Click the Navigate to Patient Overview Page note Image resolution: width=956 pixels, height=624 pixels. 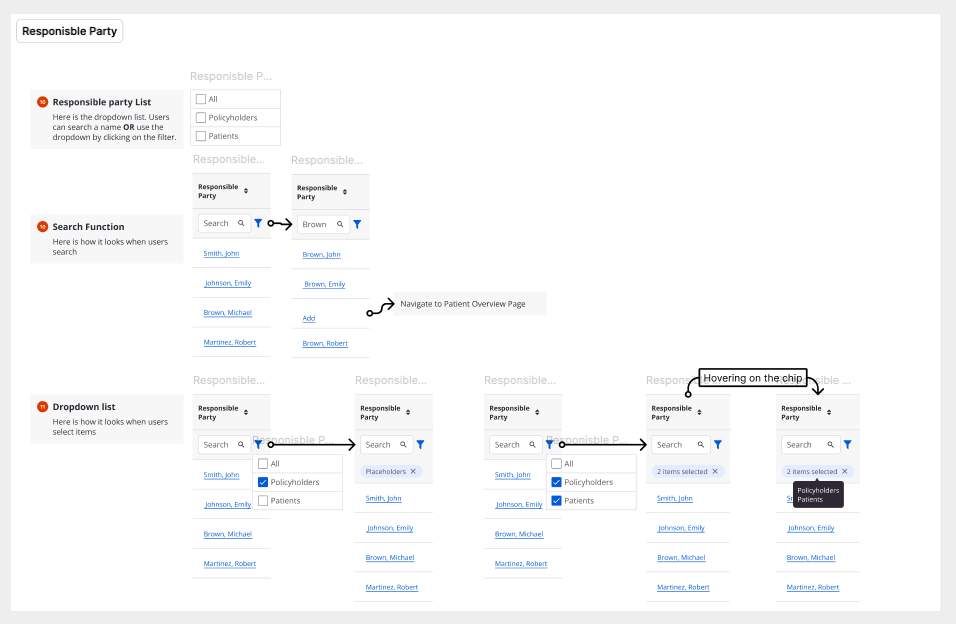click(462, 304)
